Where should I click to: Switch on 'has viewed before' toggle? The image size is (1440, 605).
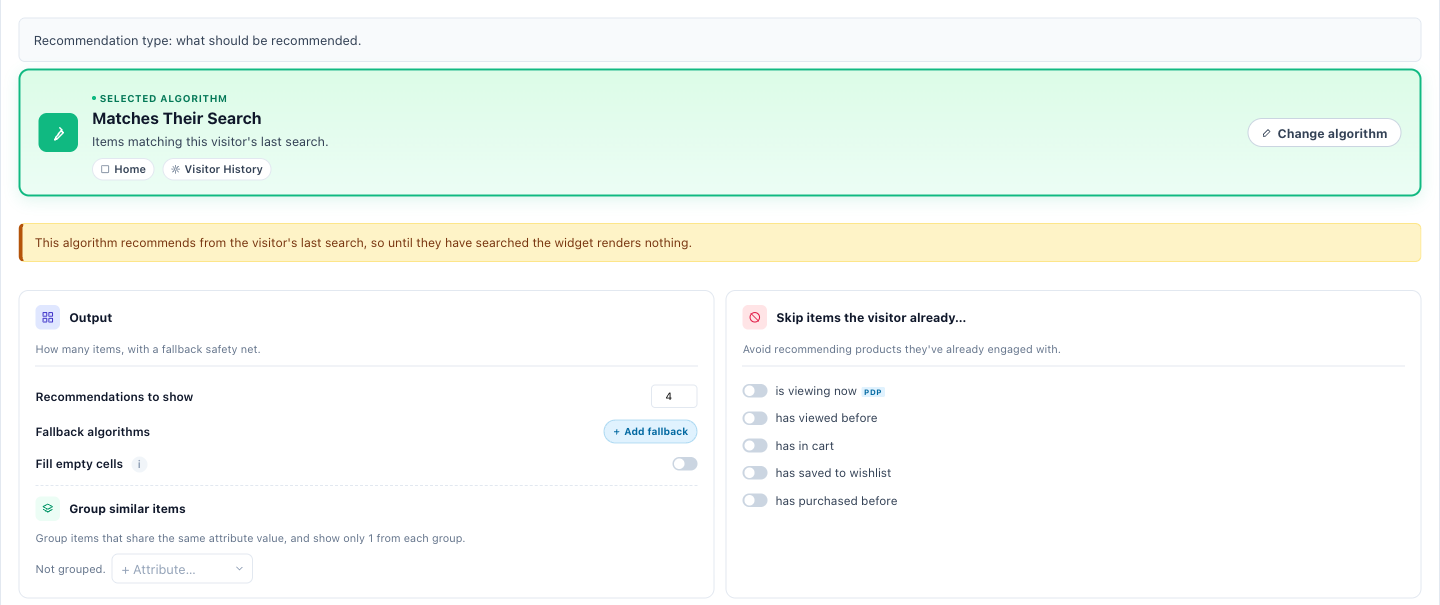coord(755,418)
